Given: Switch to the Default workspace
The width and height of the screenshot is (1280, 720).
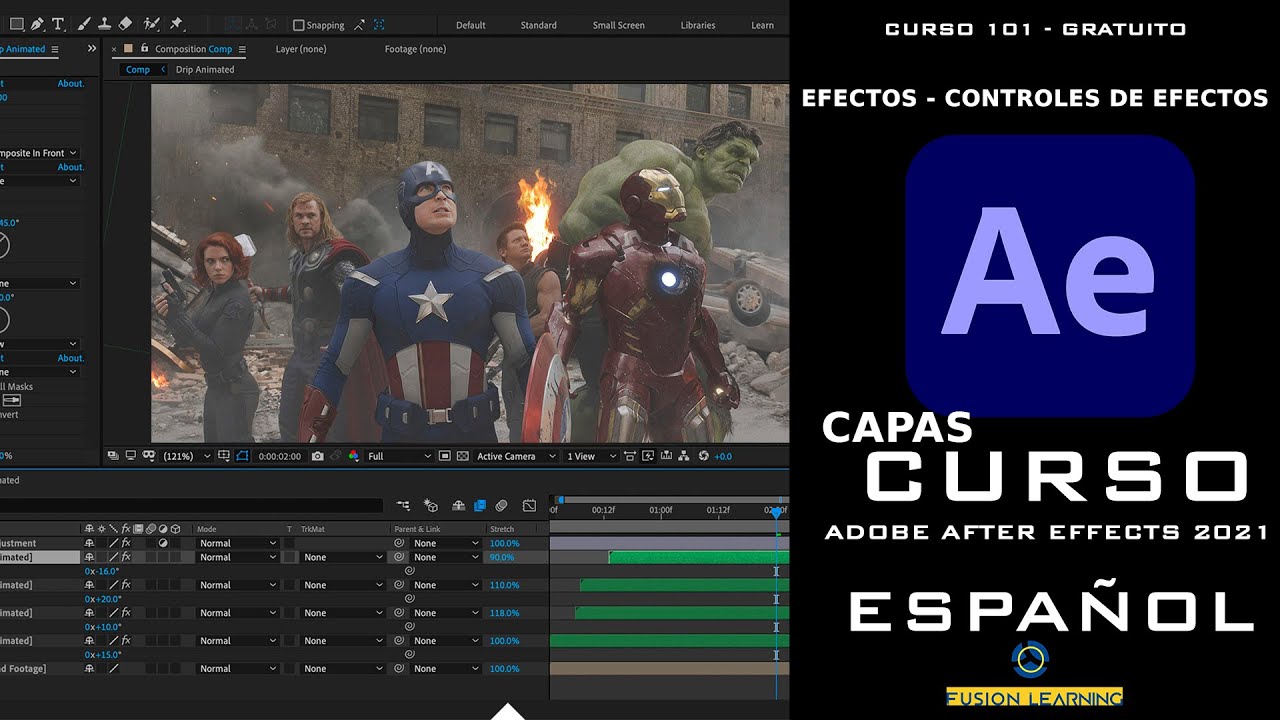Looking at the screenshot, I should tap(470, 25).
